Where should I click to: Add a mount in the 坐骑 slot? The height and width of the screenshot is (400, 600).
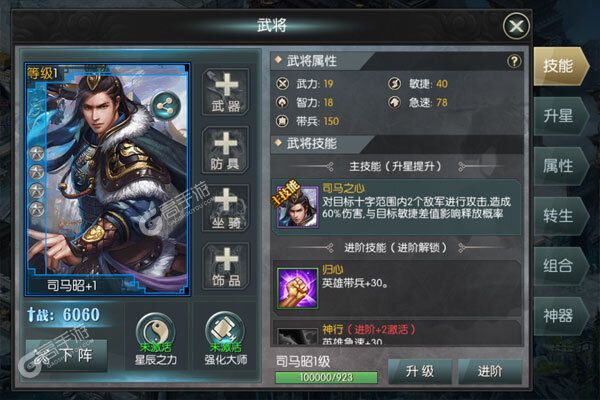(226, 208)
